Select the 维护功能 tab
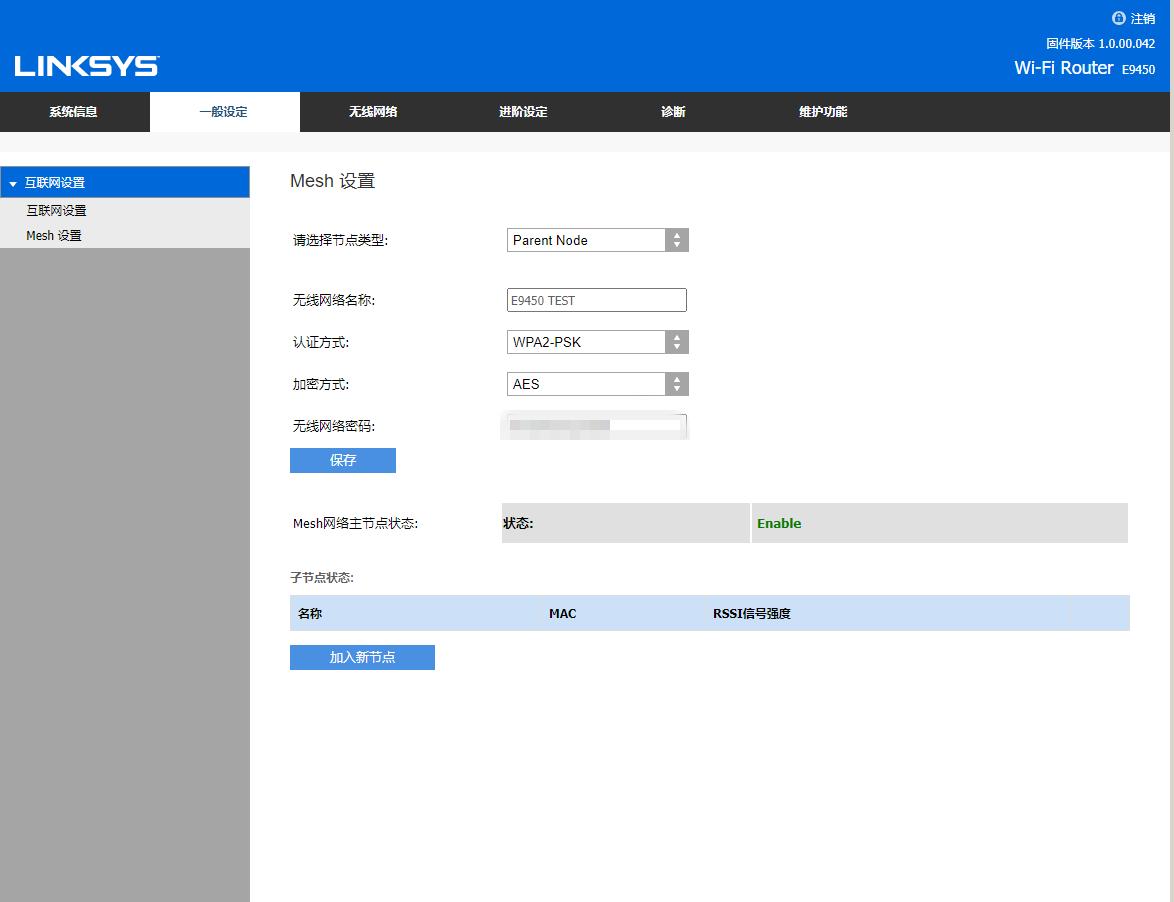This screenshot has height=902, width=1174. click(822, 112)
